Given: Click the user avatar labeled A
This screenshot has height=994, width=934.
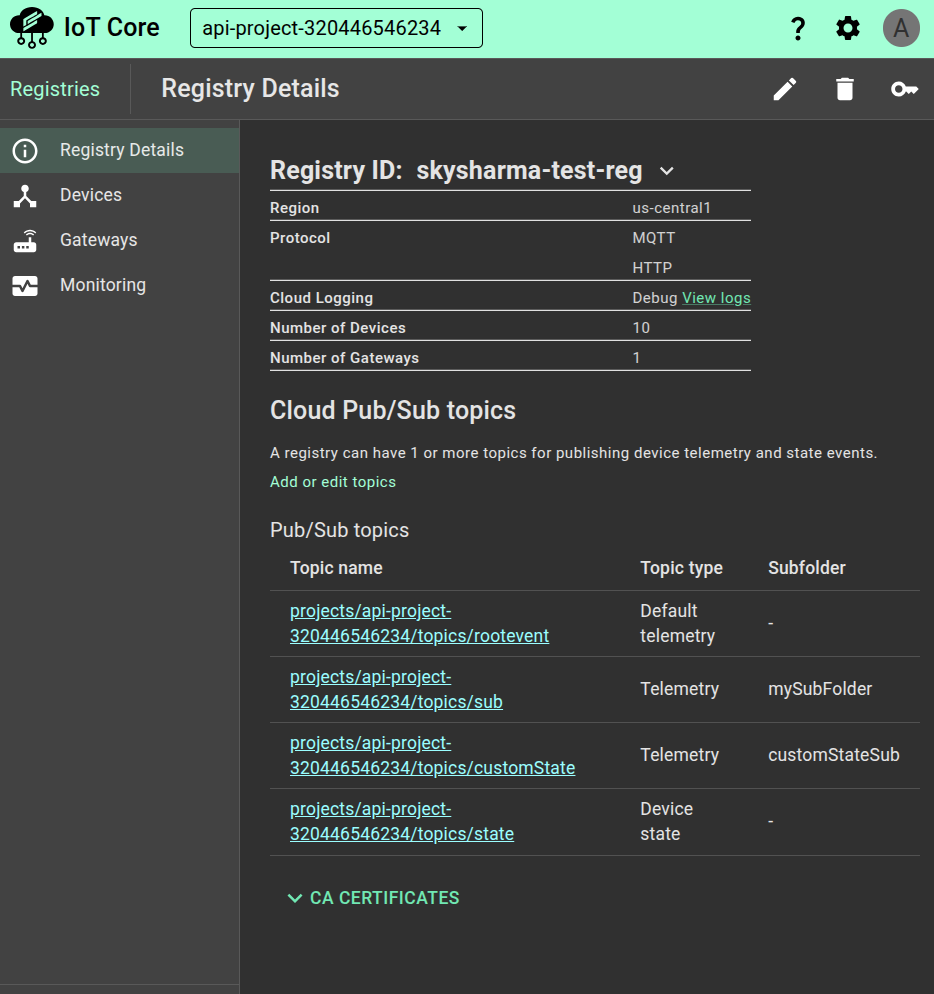Looking at the screenshot, I should point(901,29).
